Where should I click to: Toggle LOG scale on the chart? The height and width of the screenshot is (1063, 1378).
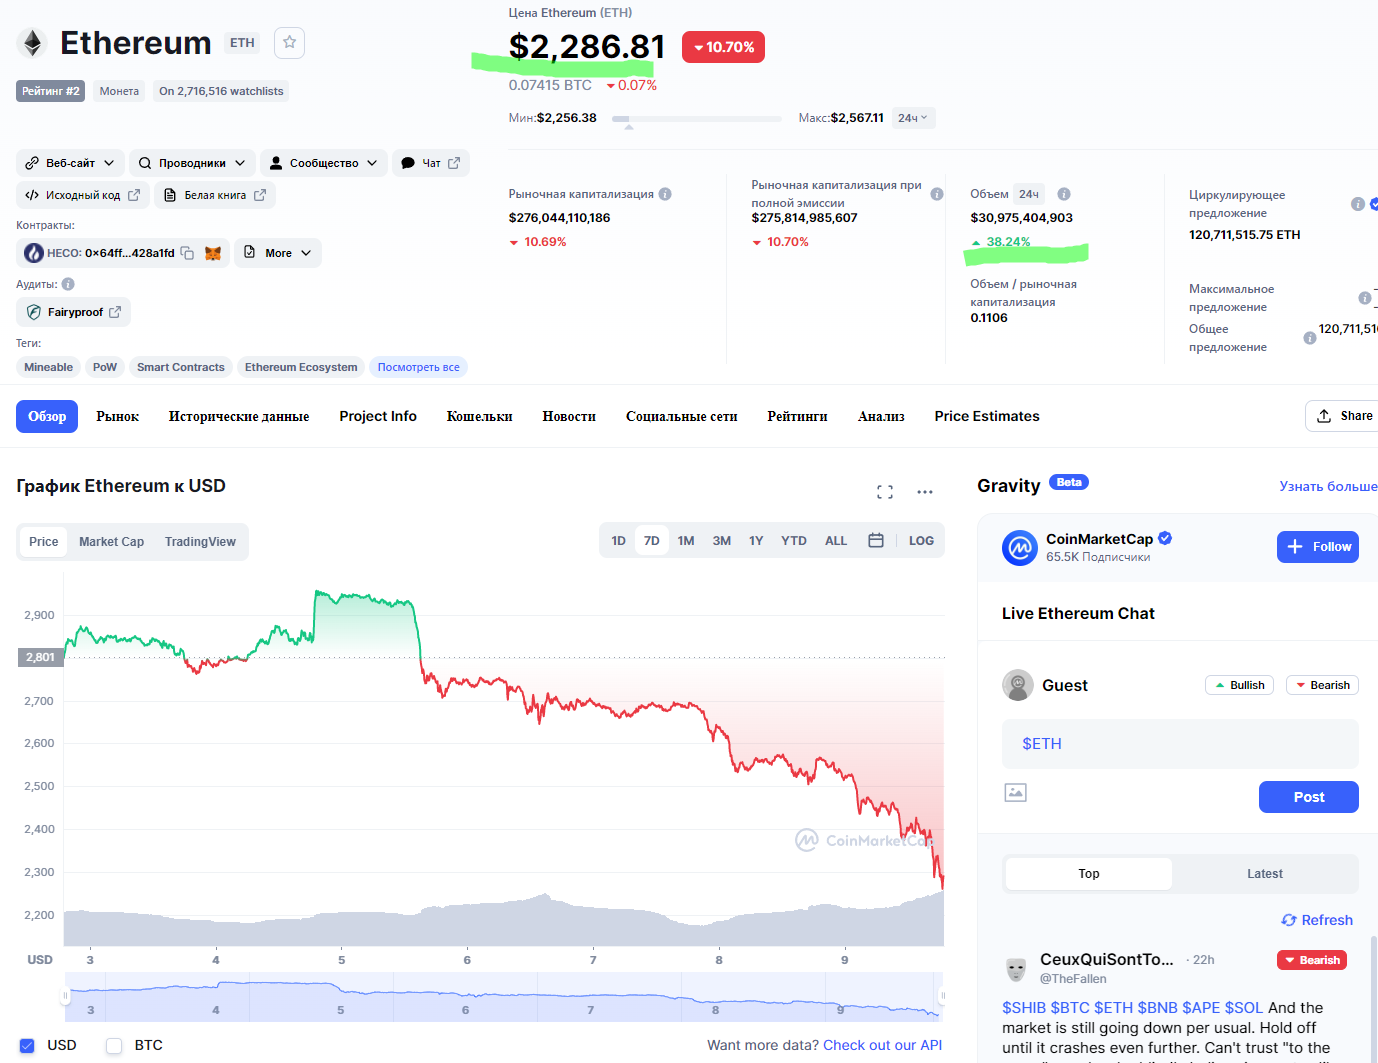[921, 541]
